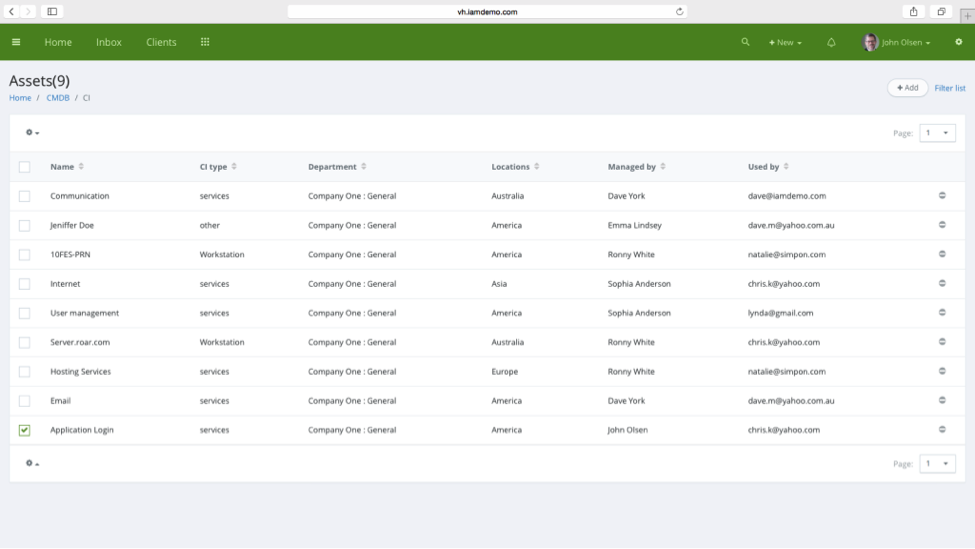Image resolution: width=975 pixels, height=549 pixels.
Task: Reload page using browser refresh icon
Action: click(x=680, y=12)
